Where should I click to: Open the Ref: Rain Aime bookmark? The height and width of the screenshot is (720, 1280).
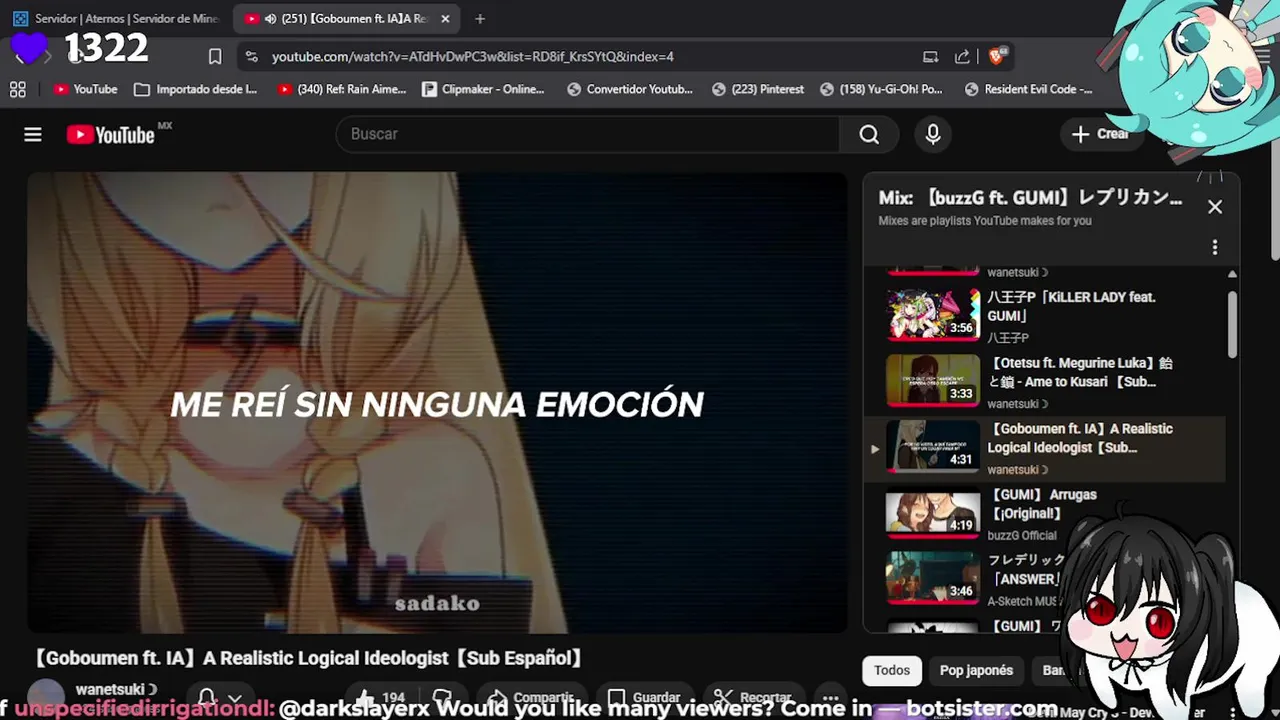coord(342,89)
